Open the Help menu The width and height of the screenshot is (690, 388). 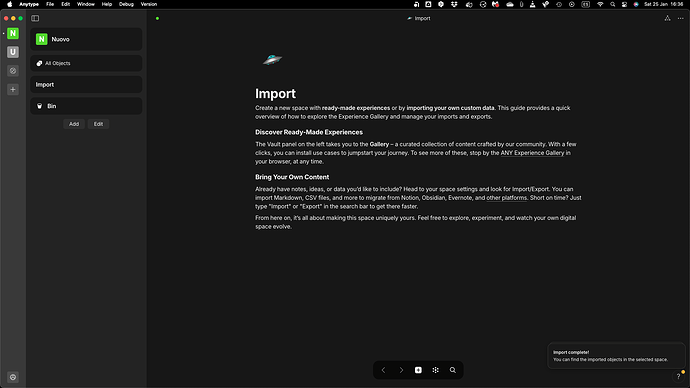coord(107,4)
